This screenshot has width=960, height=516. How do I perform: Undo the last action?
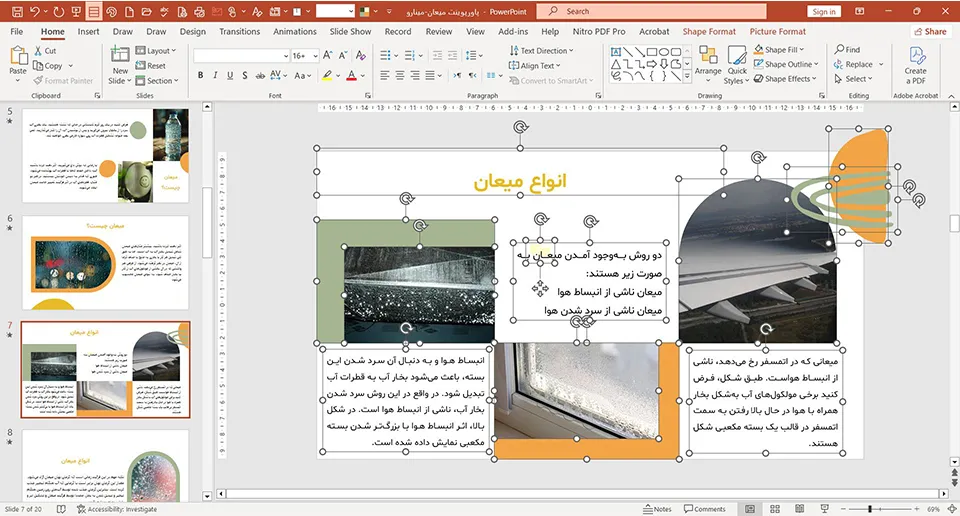pyautogui.click(x=34, y=12)
